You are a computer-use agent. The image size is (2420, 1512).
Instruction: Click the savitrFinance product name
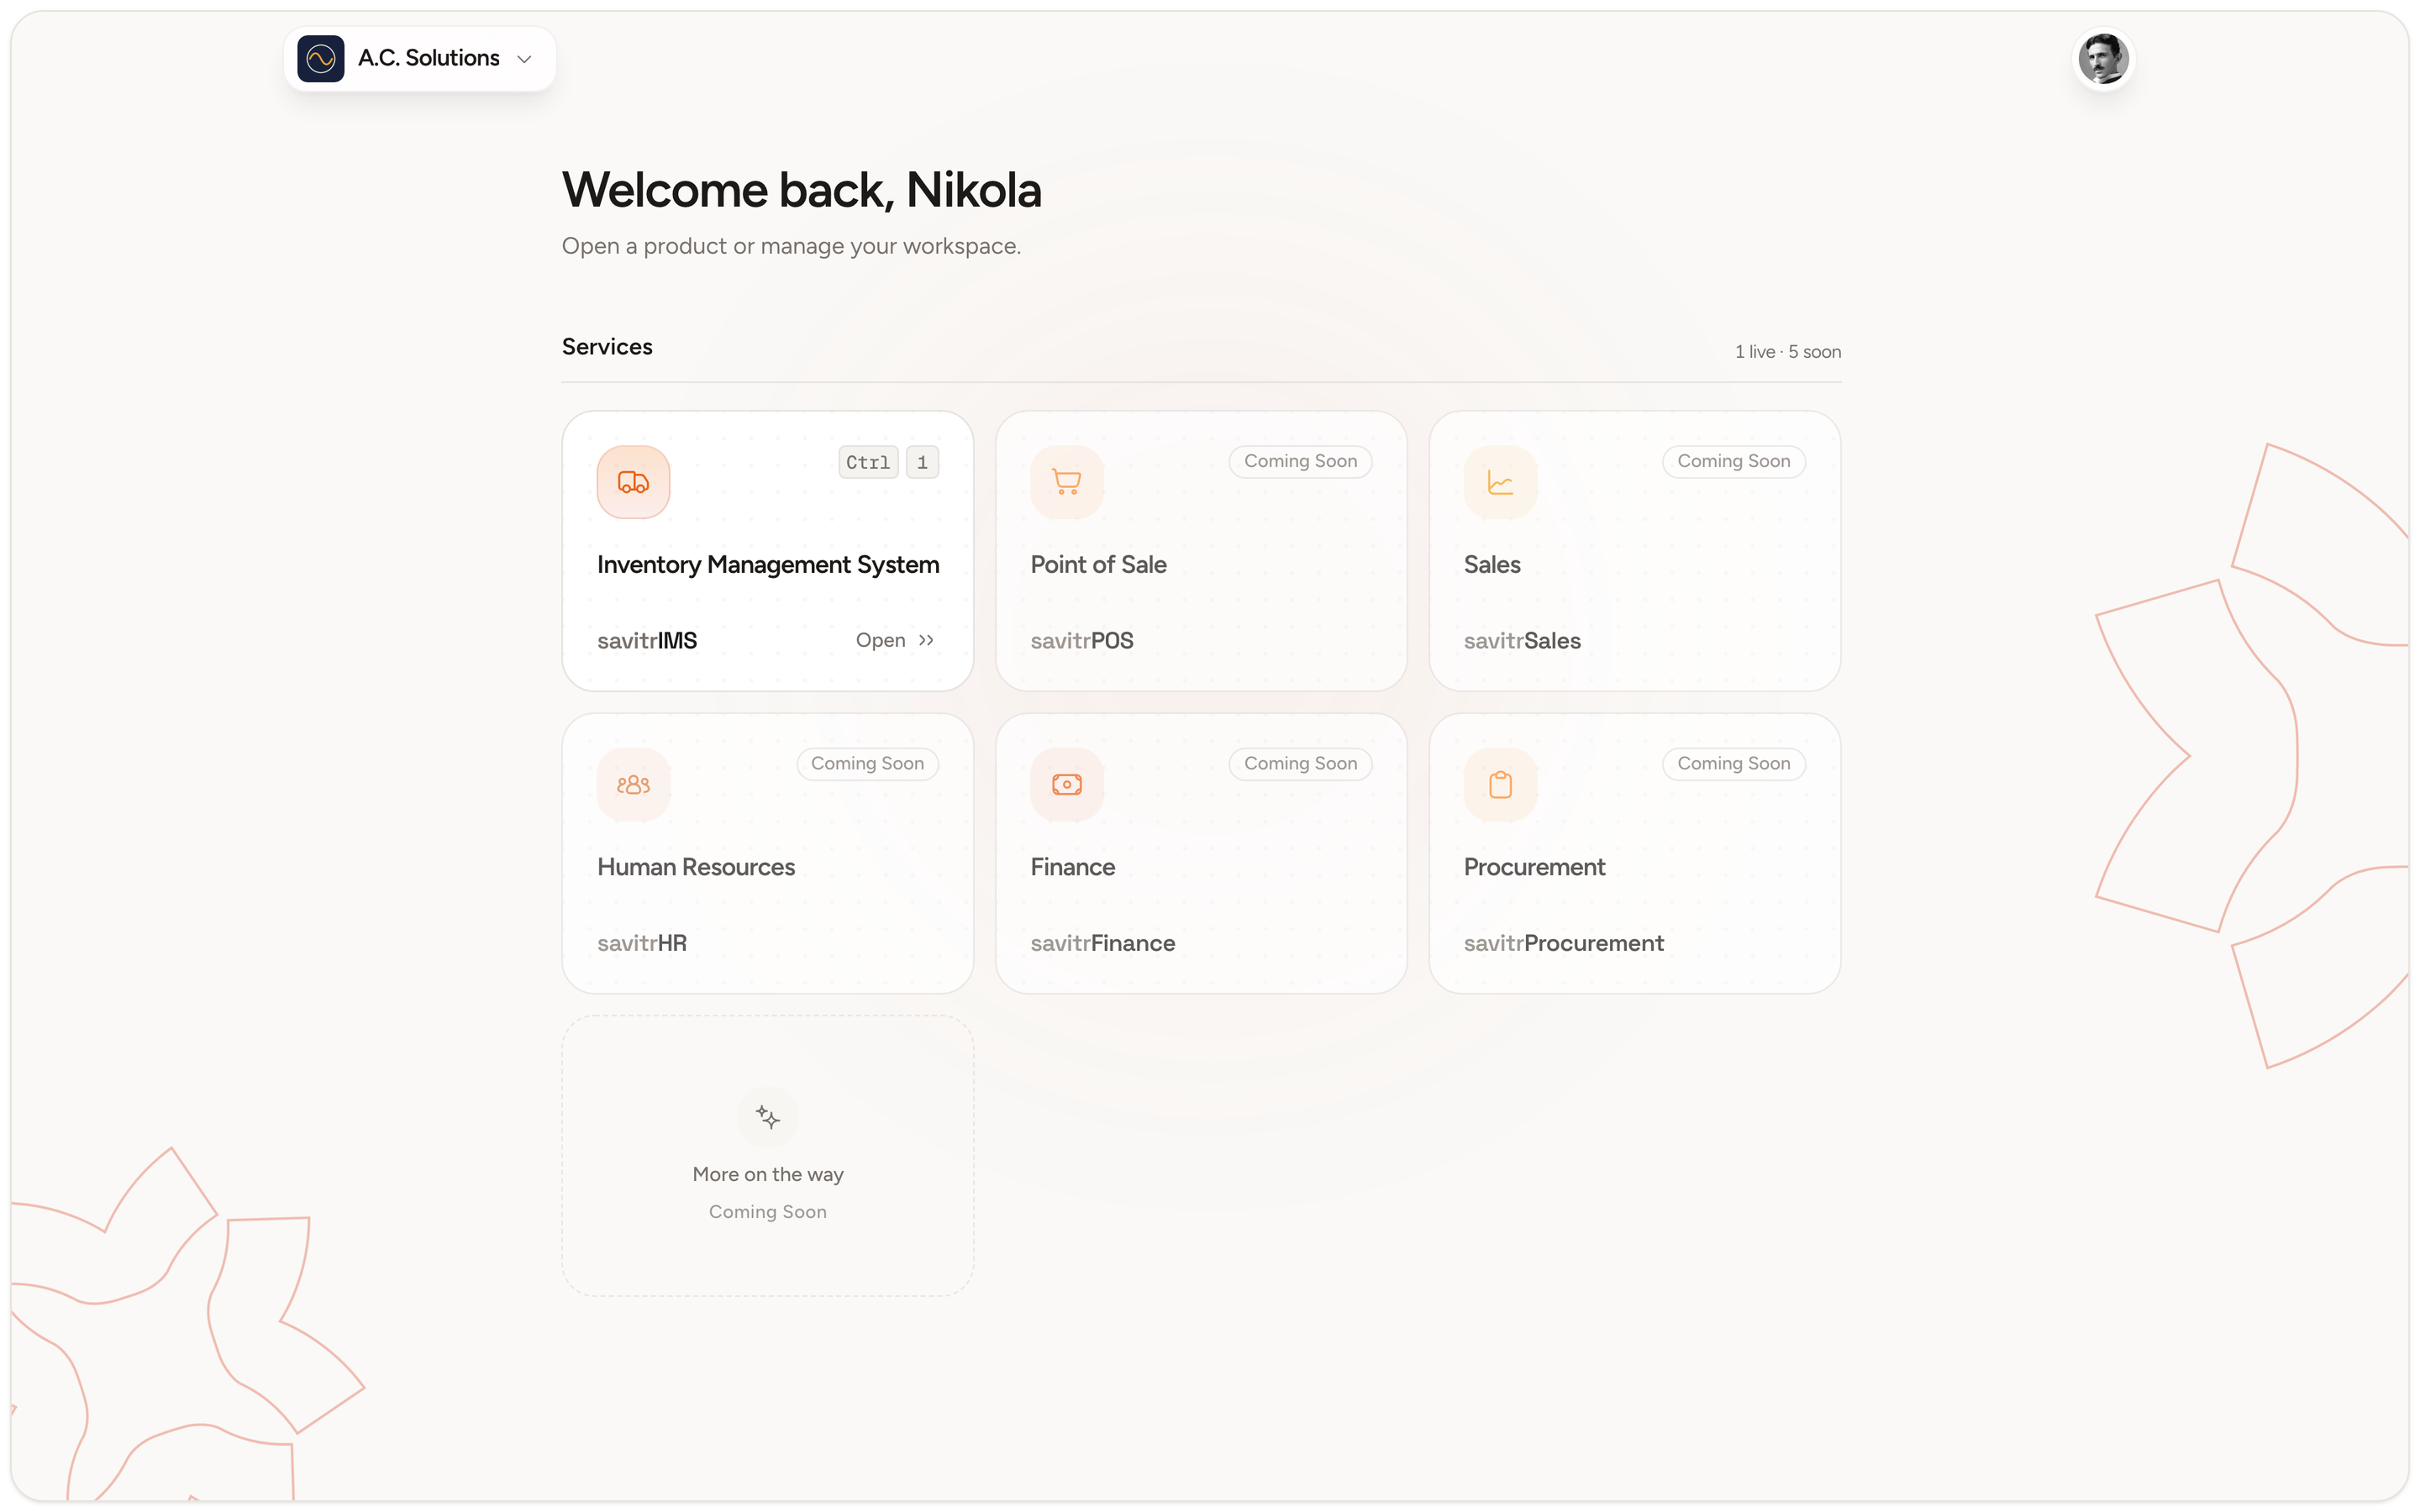(x=1103, y=943)
